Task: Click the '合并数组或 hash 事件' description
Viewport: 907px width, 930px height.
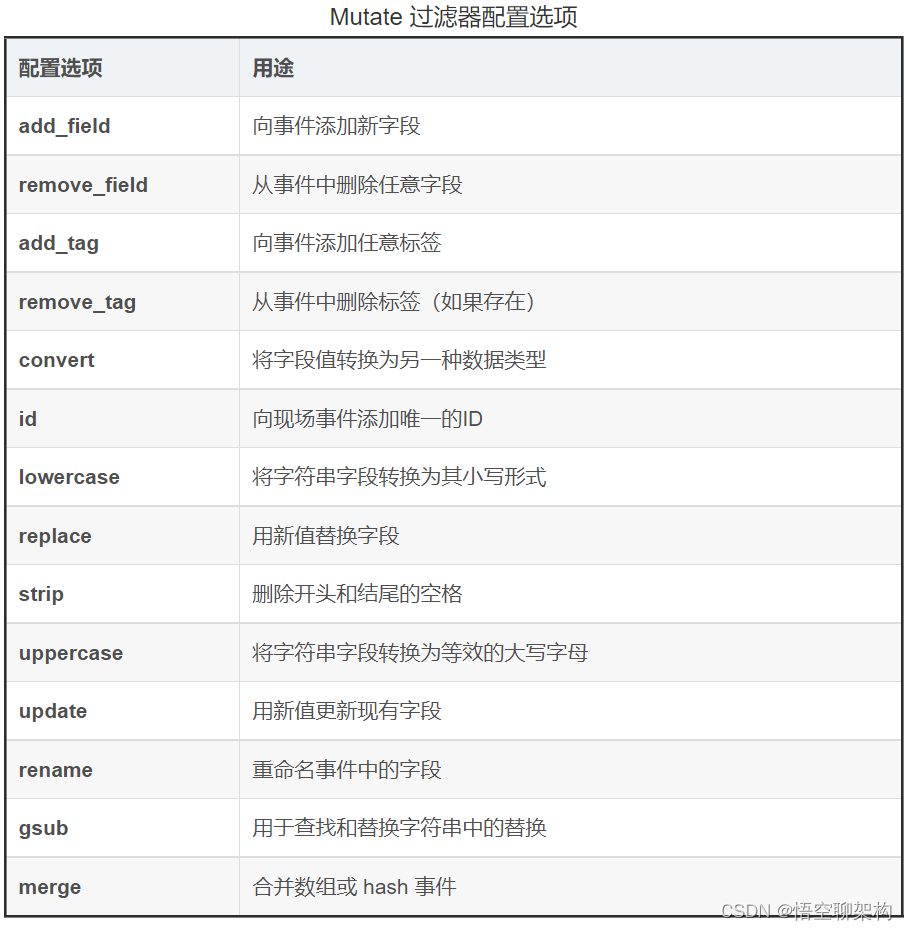Action: tap(354, 887)
